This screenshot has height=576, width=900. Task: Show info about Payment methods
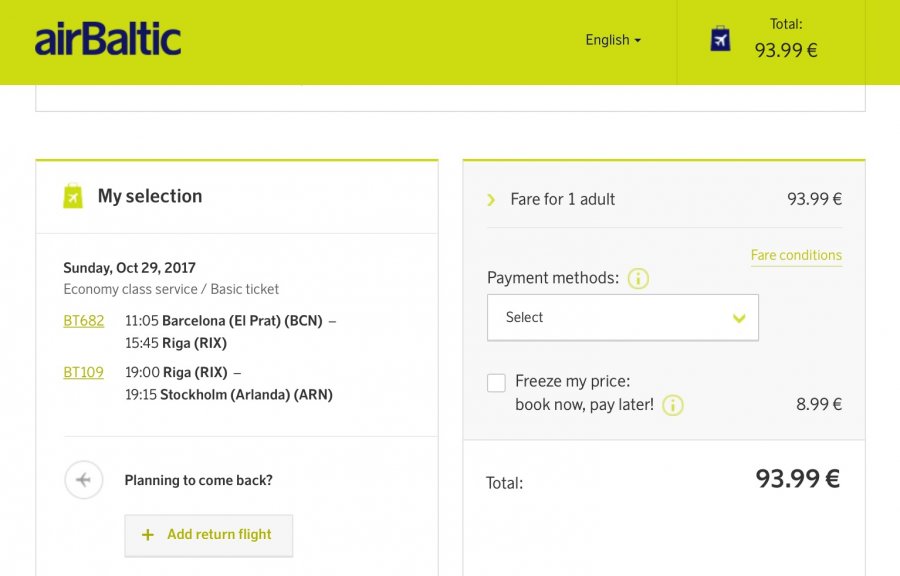click(x=638, y=279)
